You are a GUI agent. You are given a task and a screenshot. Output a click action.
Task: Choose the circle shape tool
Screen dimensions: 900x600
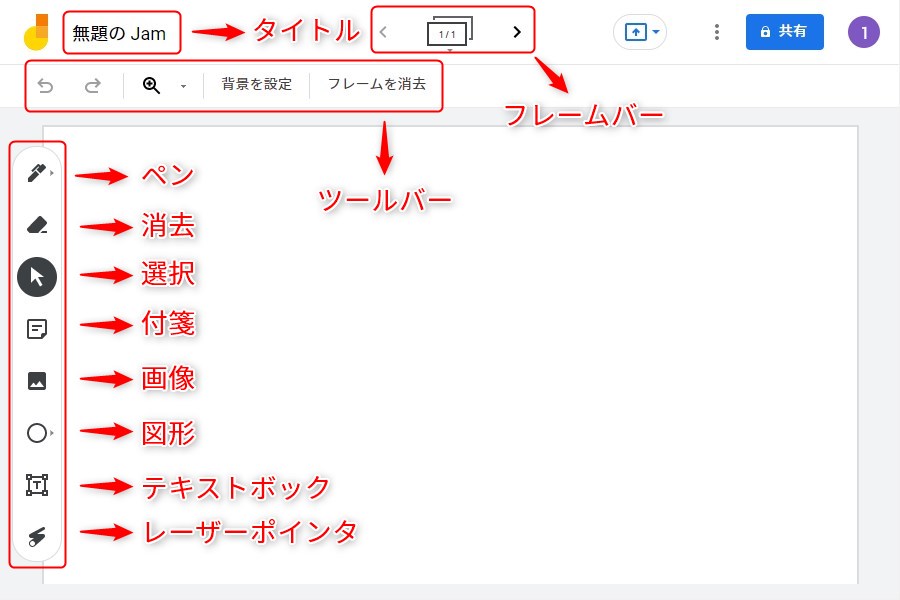point(37,433)
